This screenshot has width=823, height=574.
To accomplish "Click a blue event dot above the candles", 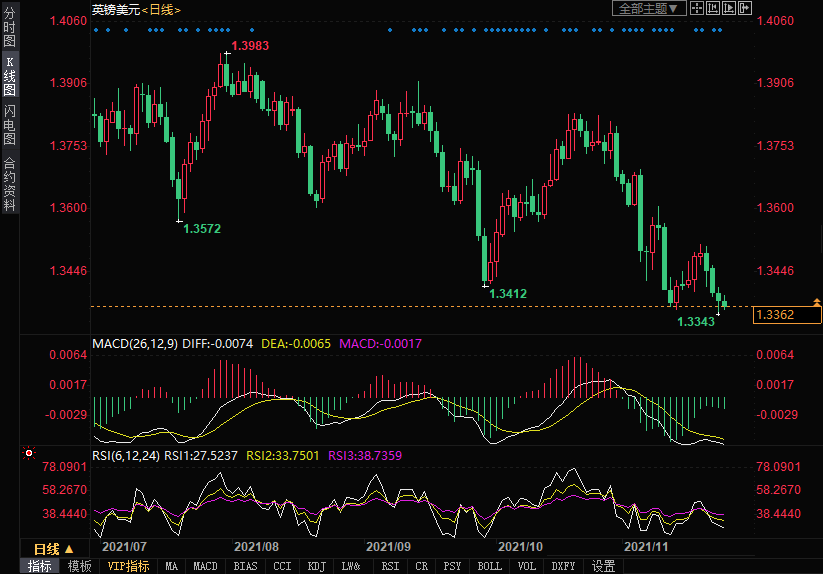I will pos(96,30).
